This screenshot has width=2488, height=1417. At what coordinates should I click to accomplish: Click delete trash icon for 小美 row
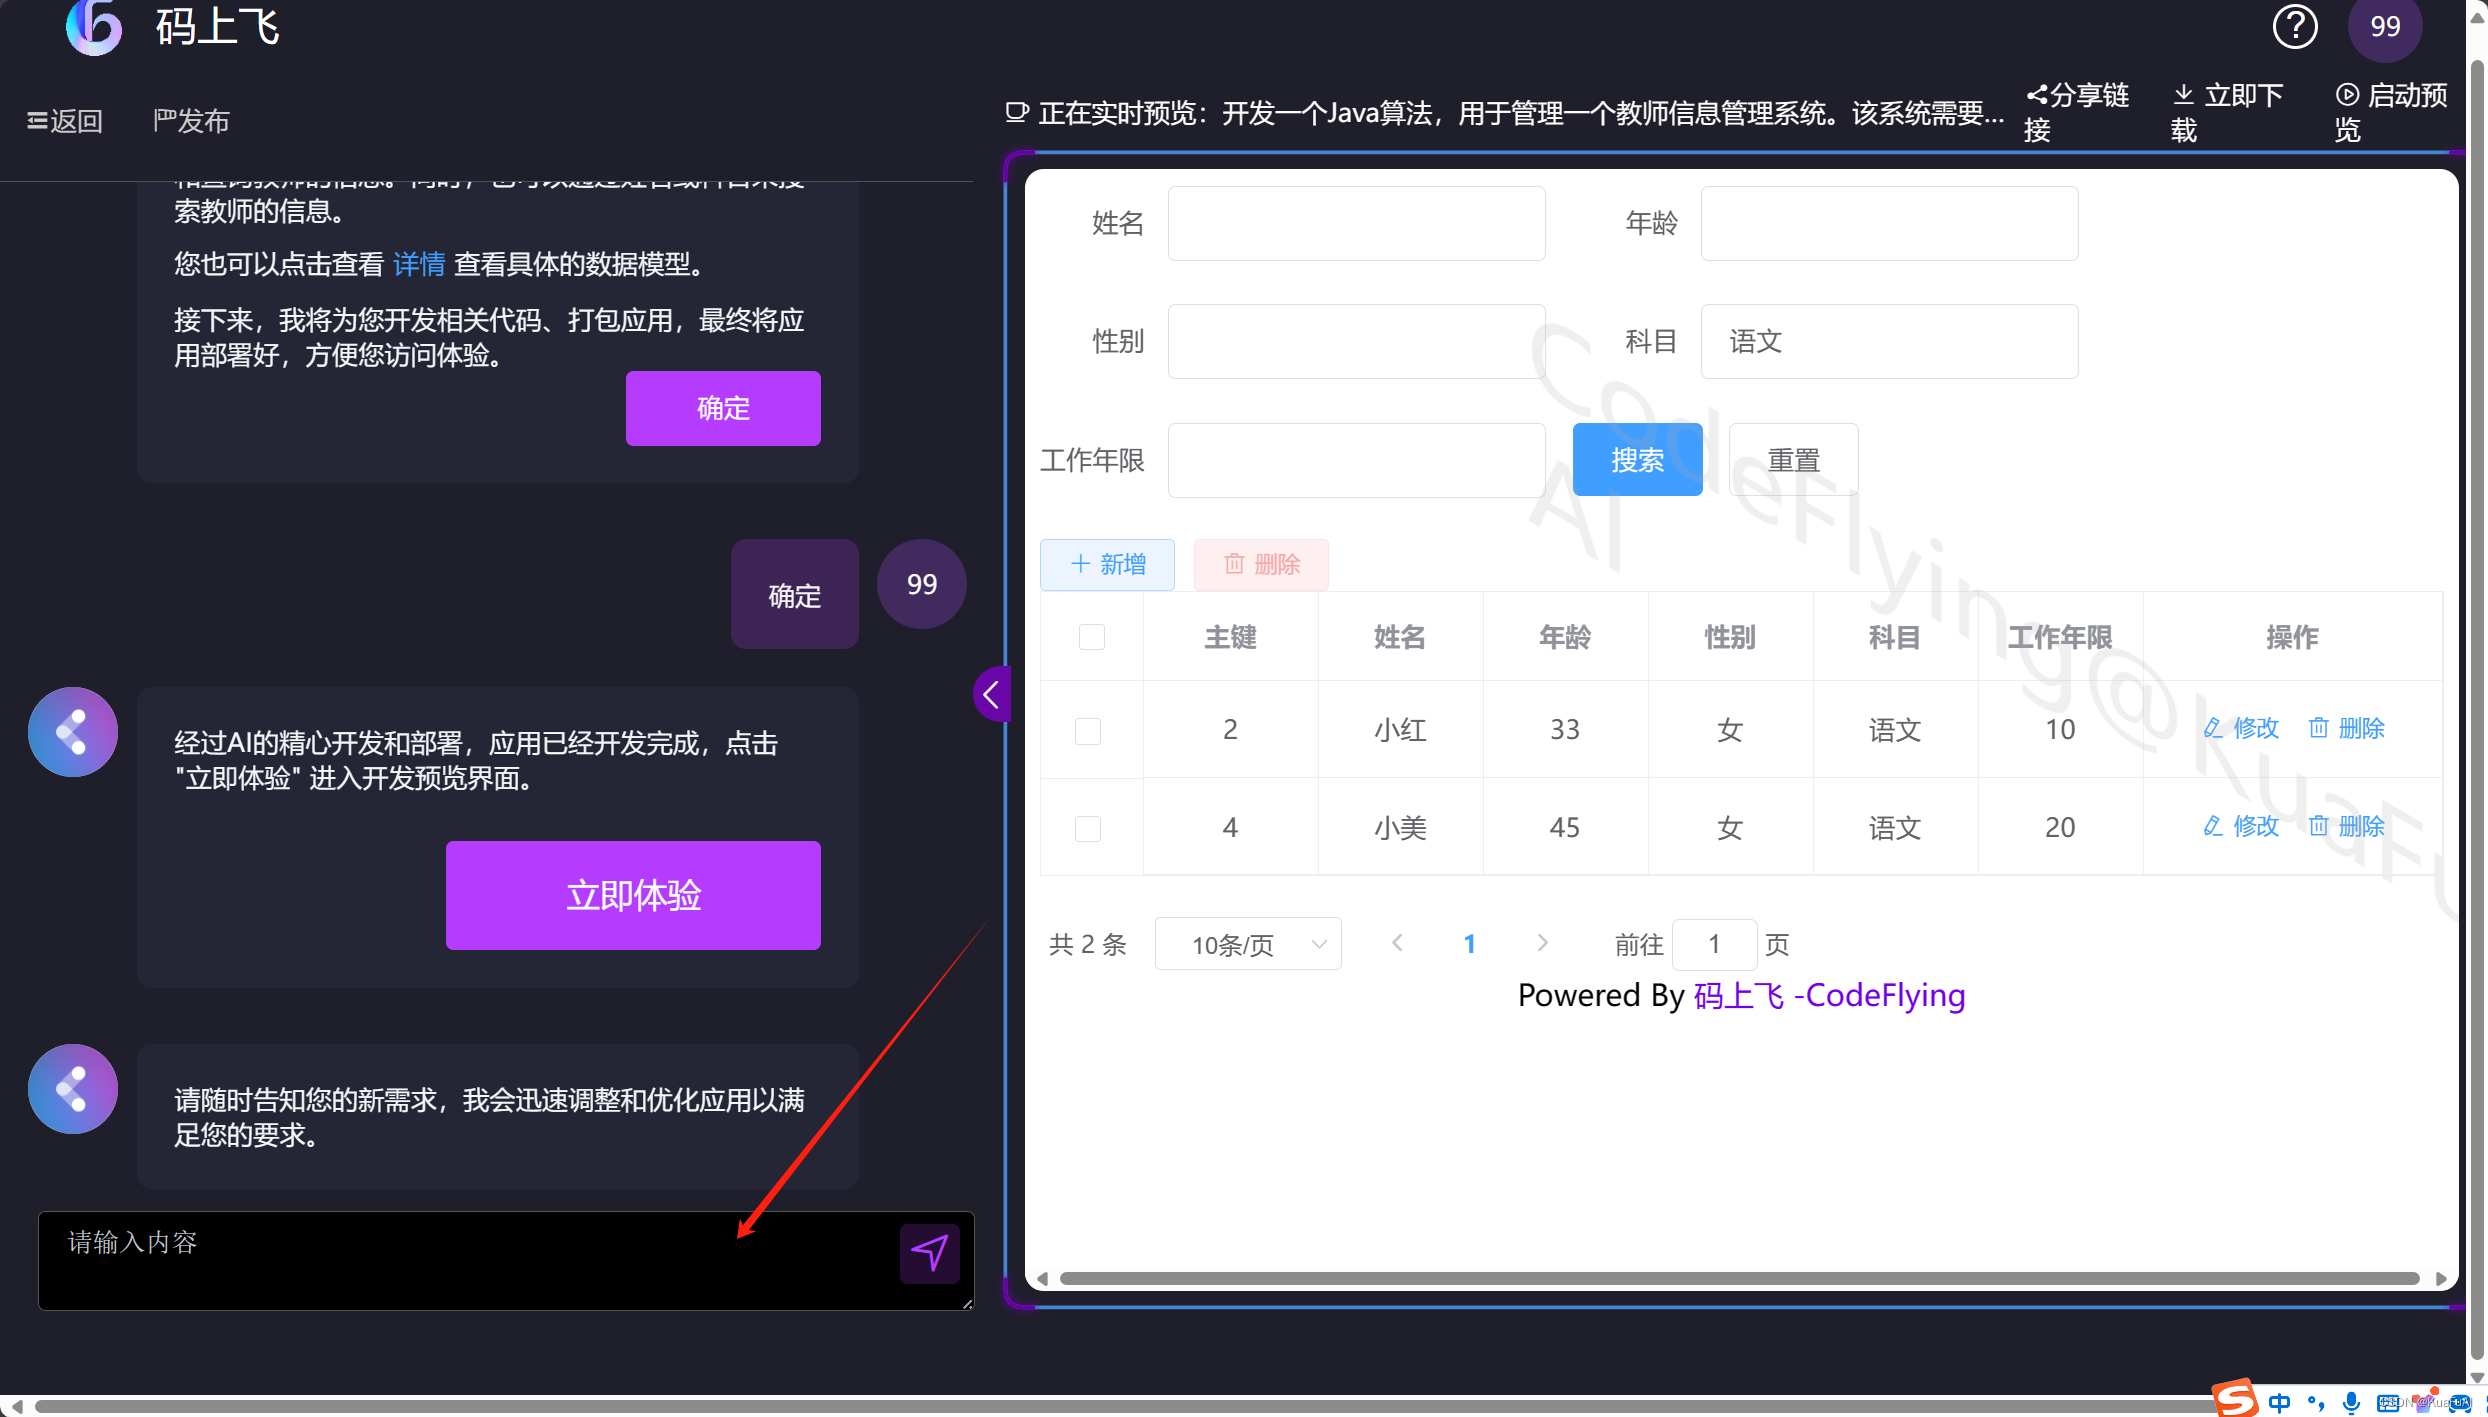click(x=2318, y=826)
